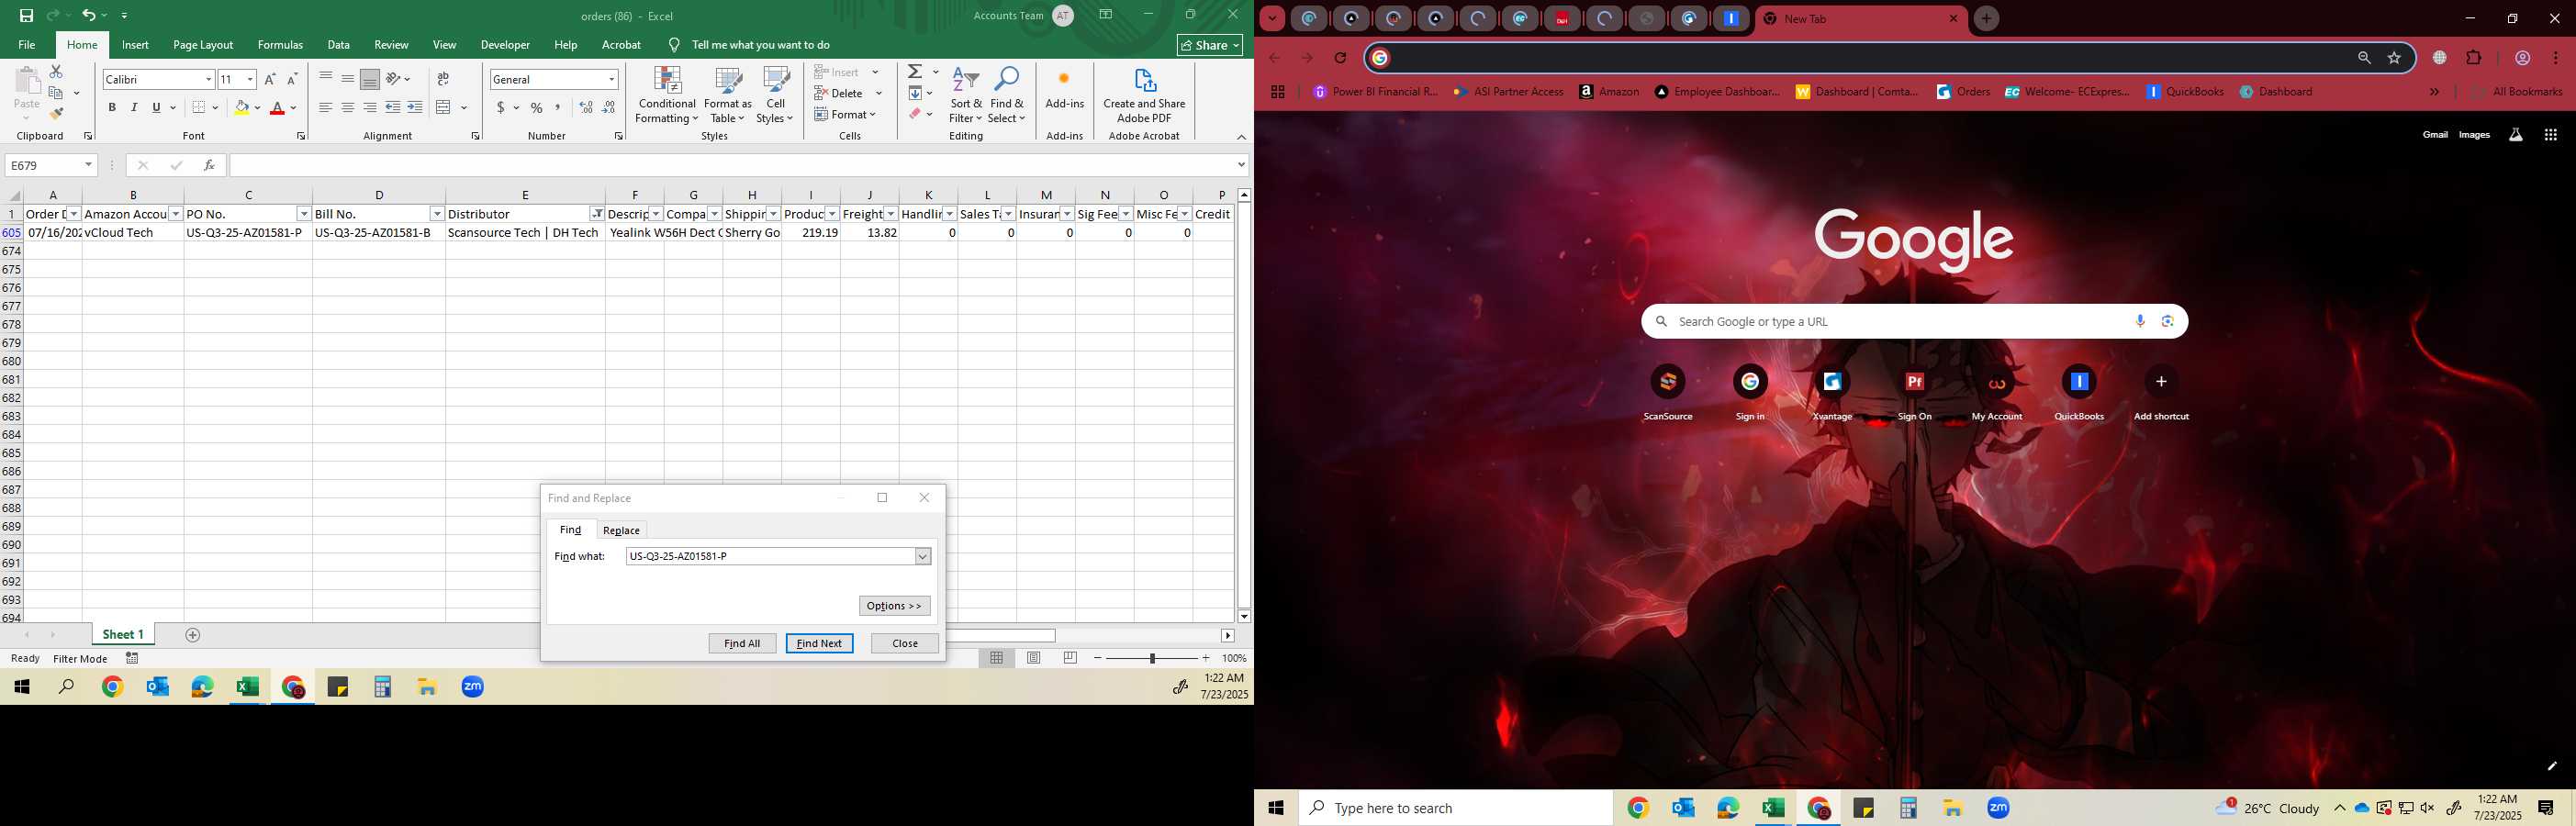
Task: Open number format dropdown showing General
Action: 611,79
